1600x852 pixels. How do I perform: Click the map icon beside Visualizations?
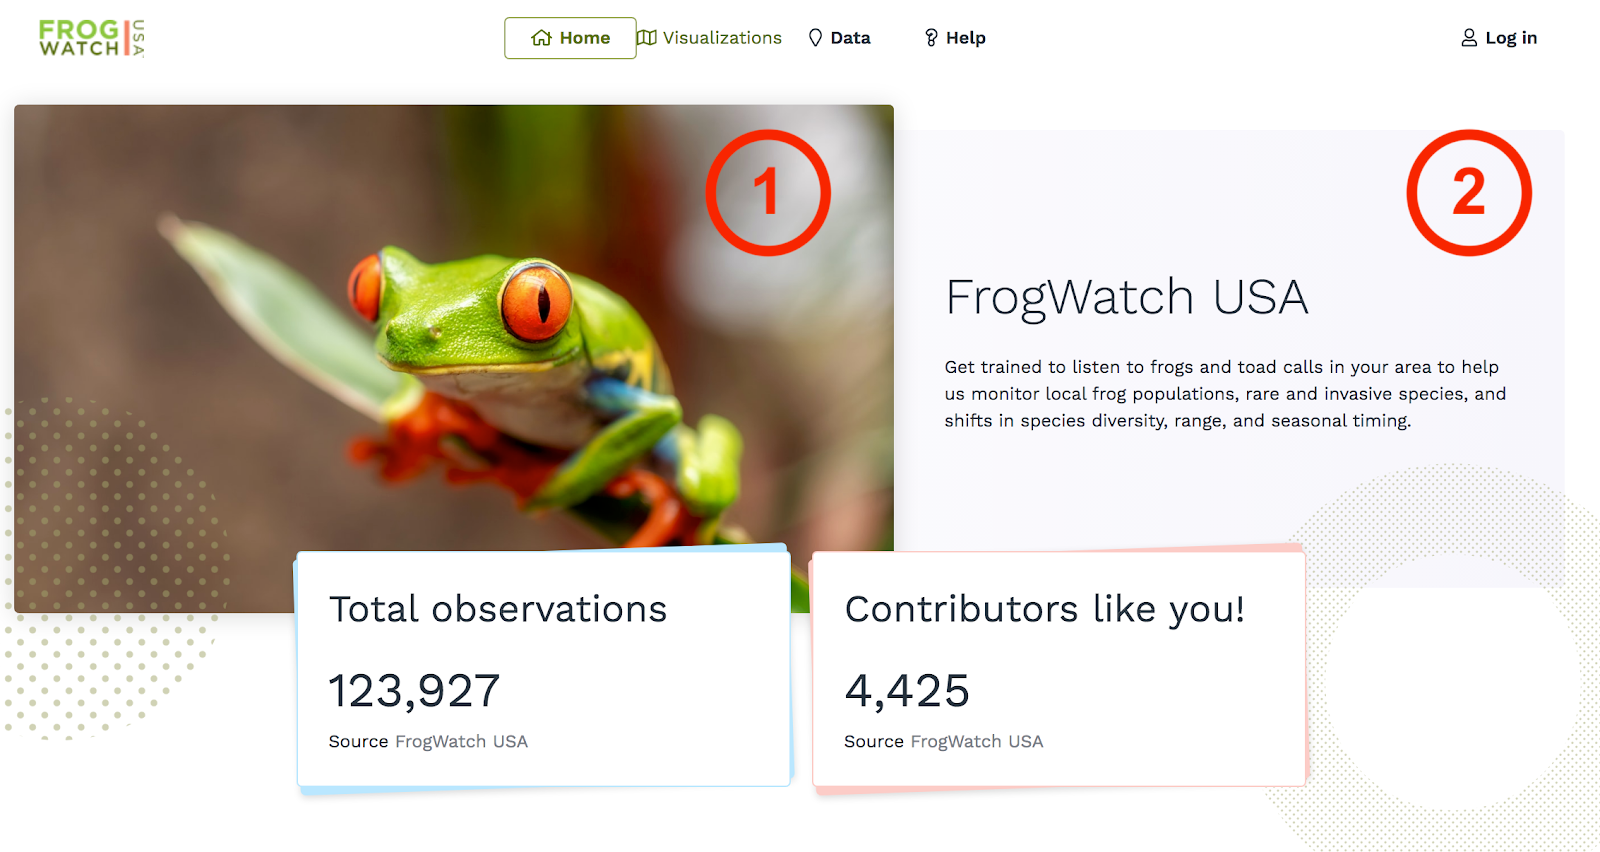coord(647,38)
